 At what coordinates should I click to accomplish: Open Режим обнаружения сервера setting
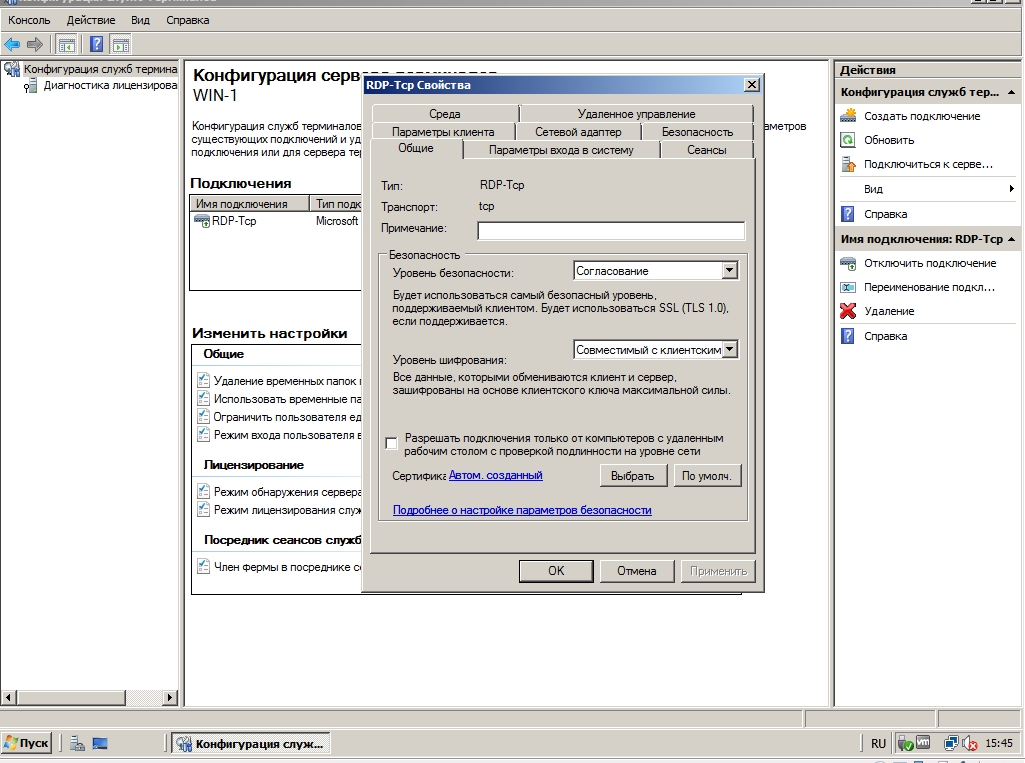[x=288, y=492]
